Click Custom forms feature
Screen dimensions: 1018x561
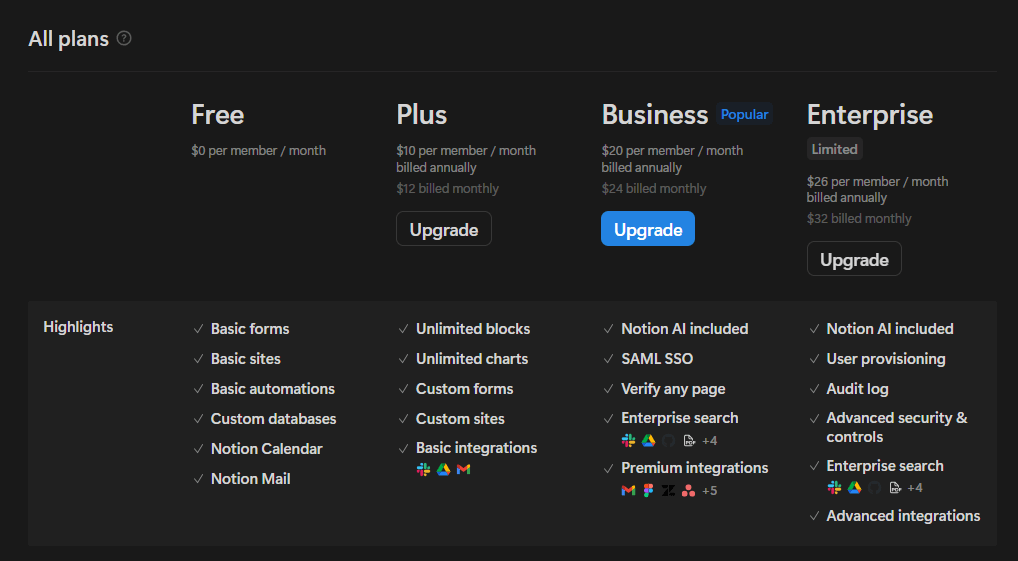point(464,388)
